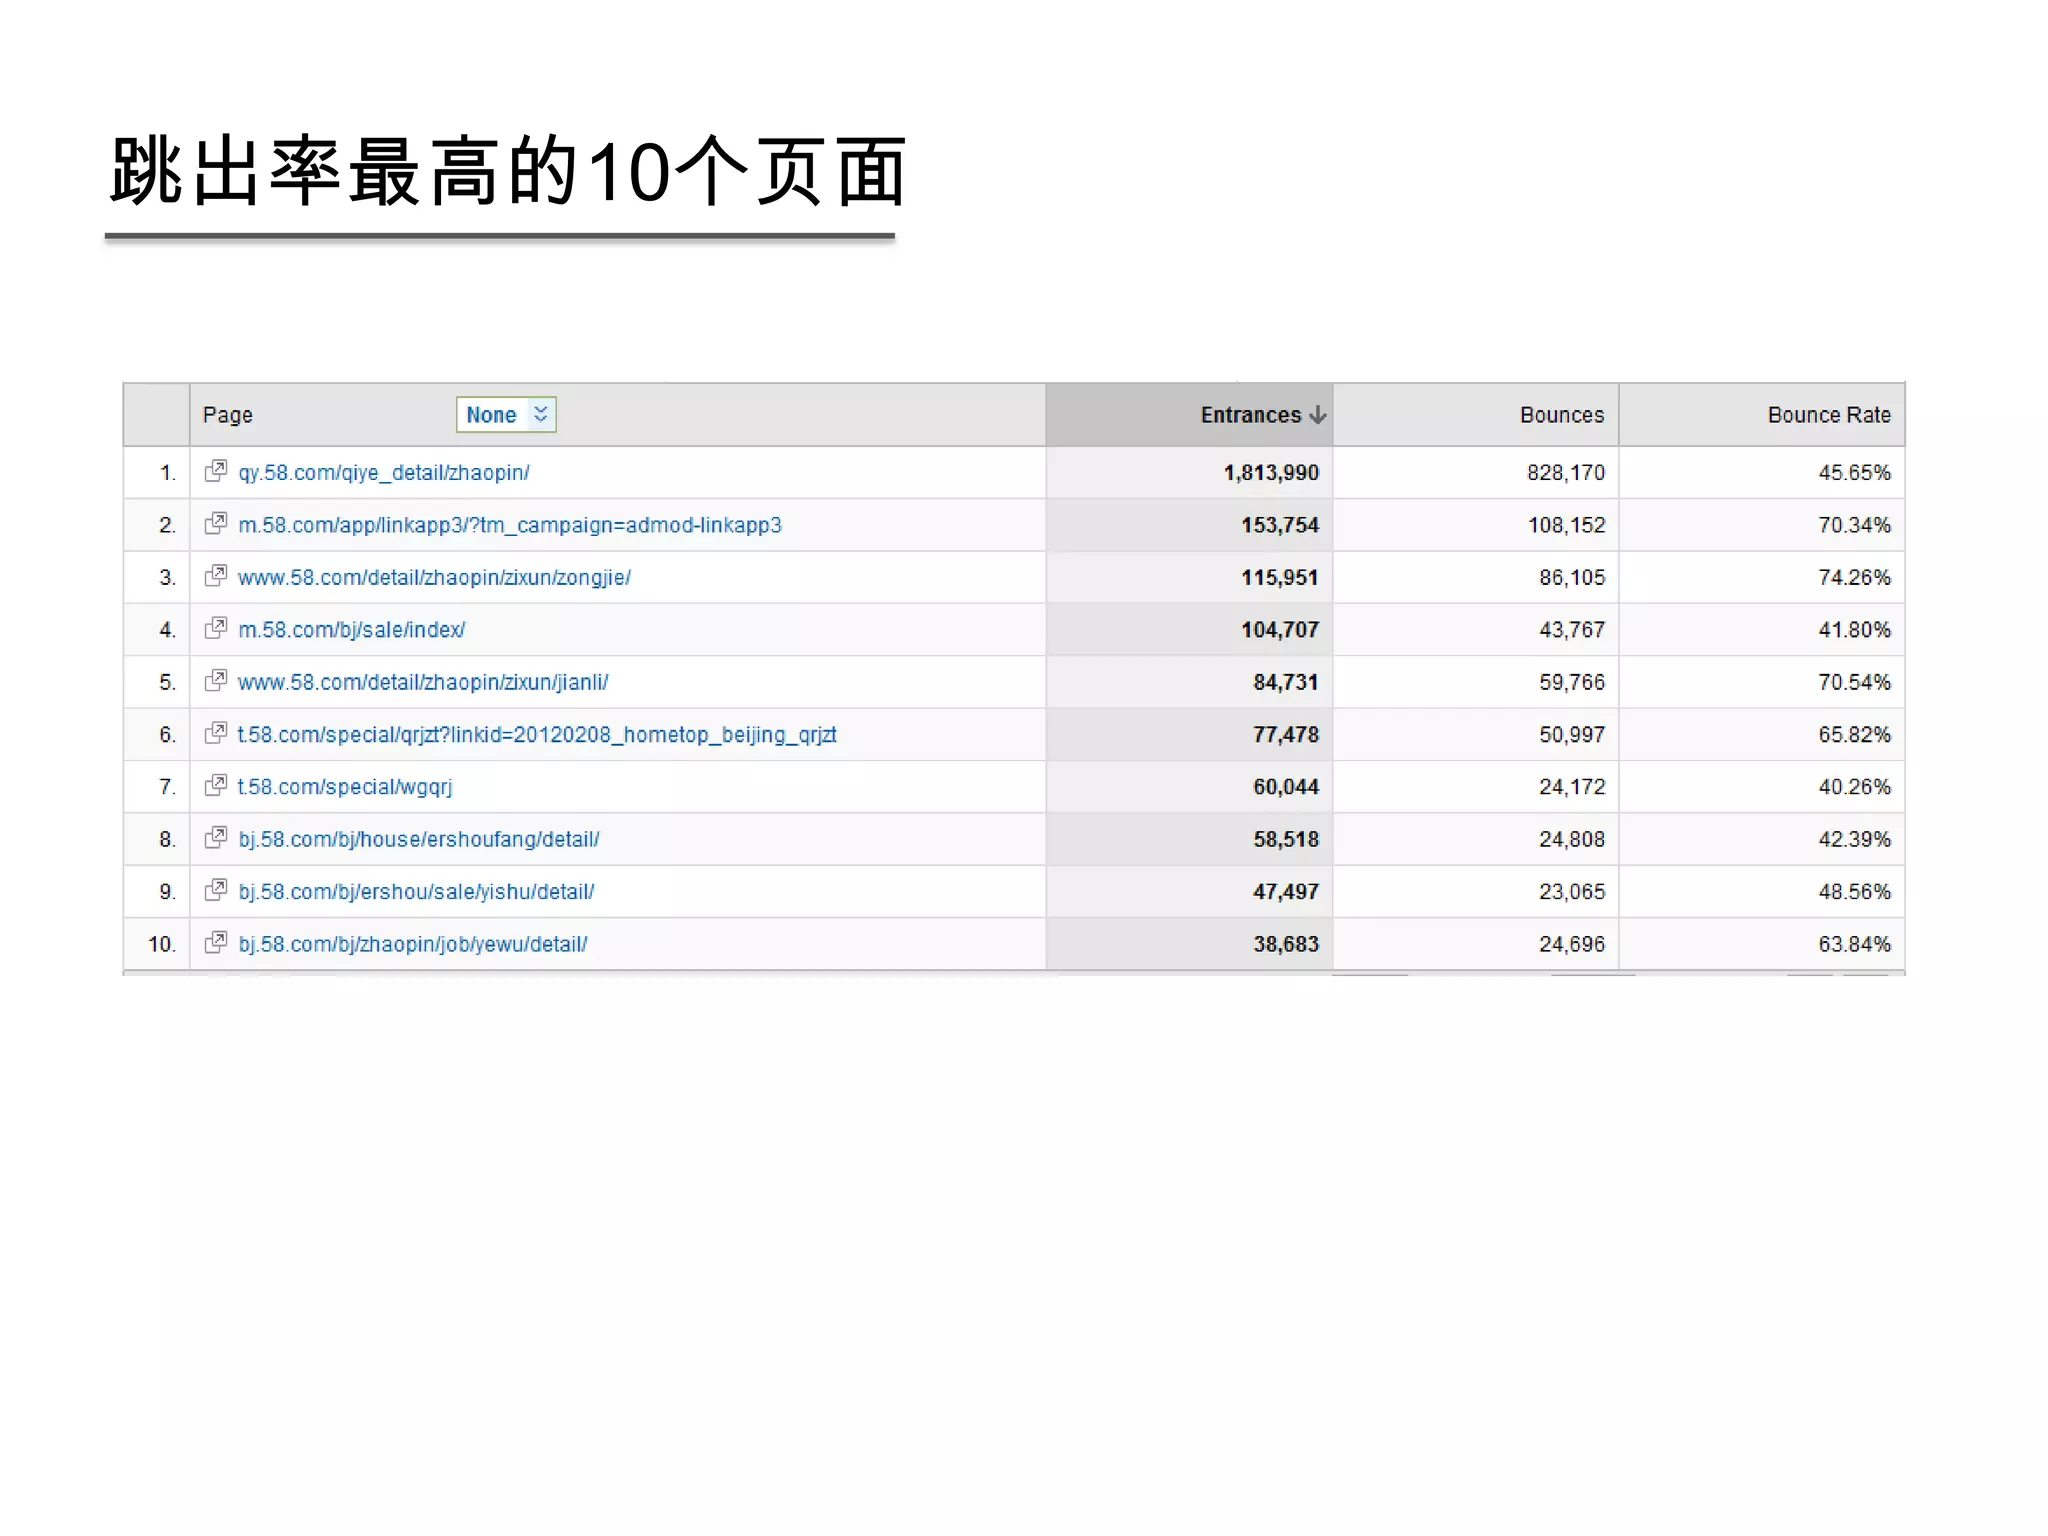
Task: Select entrances value 84,731
Action: click(1286, 683)
